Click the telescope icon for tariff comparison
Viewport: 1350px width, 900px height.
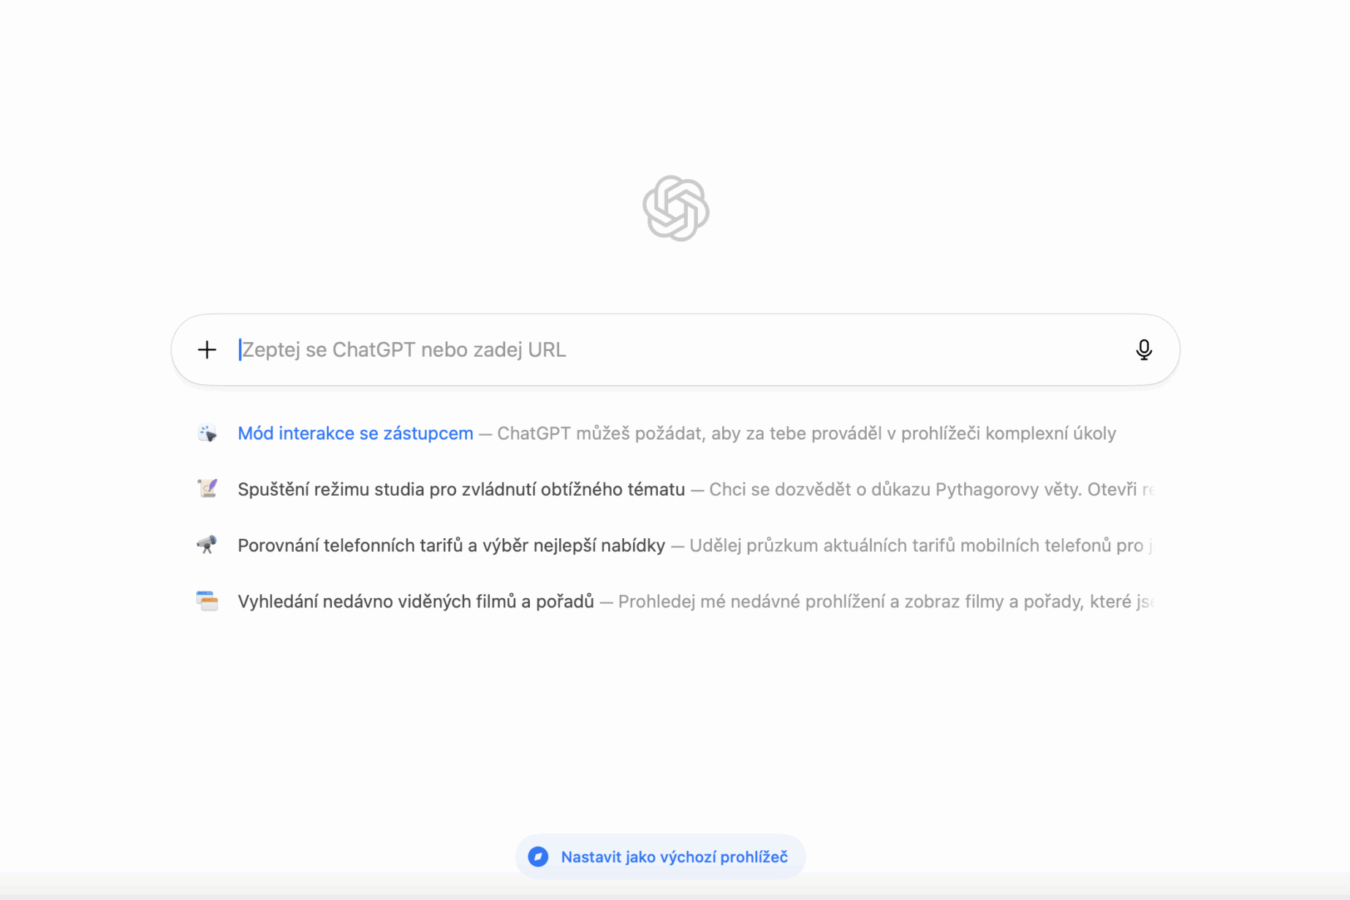click(x=207, y=545)
